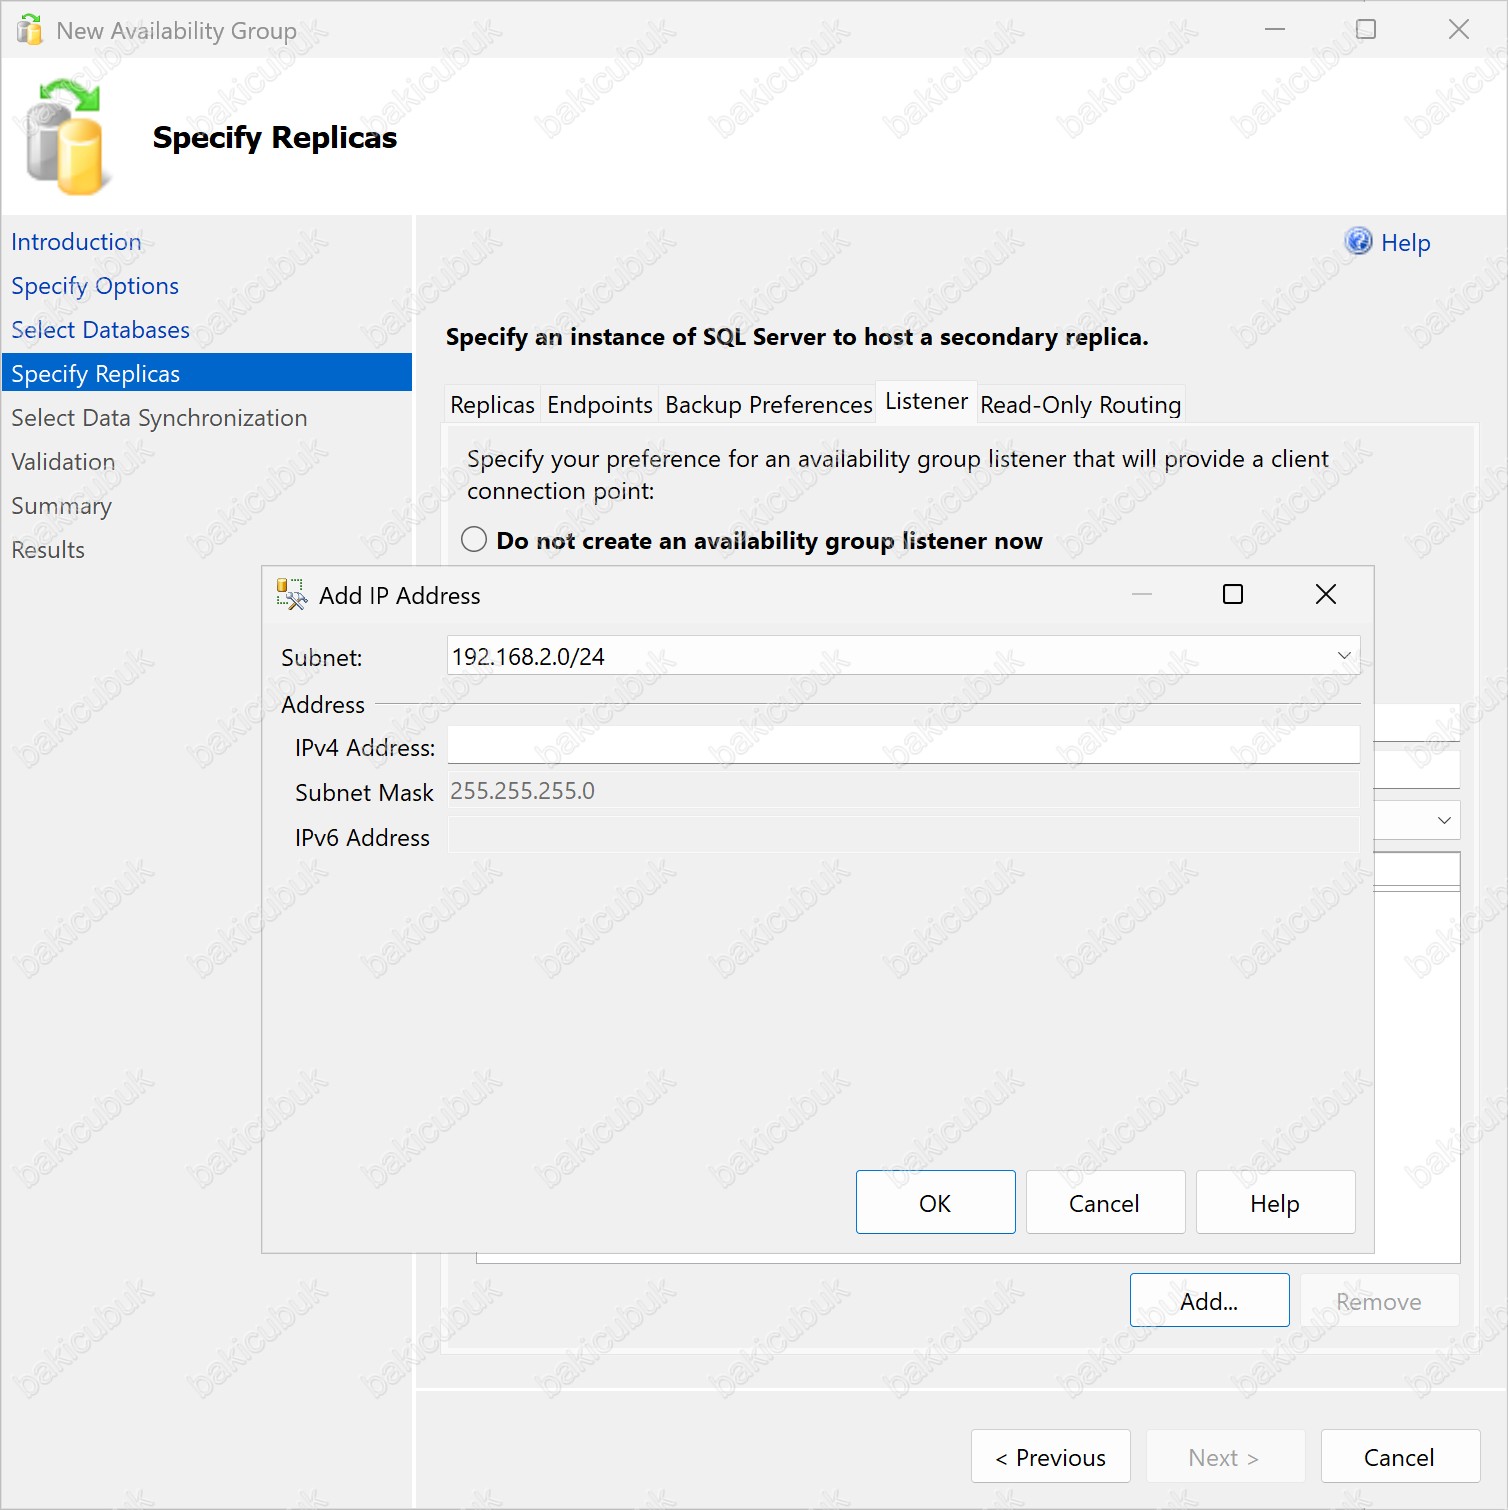Minimize the New Availability Group window
Viewport: 1508px width, 1510px height.
(1274, 30)
